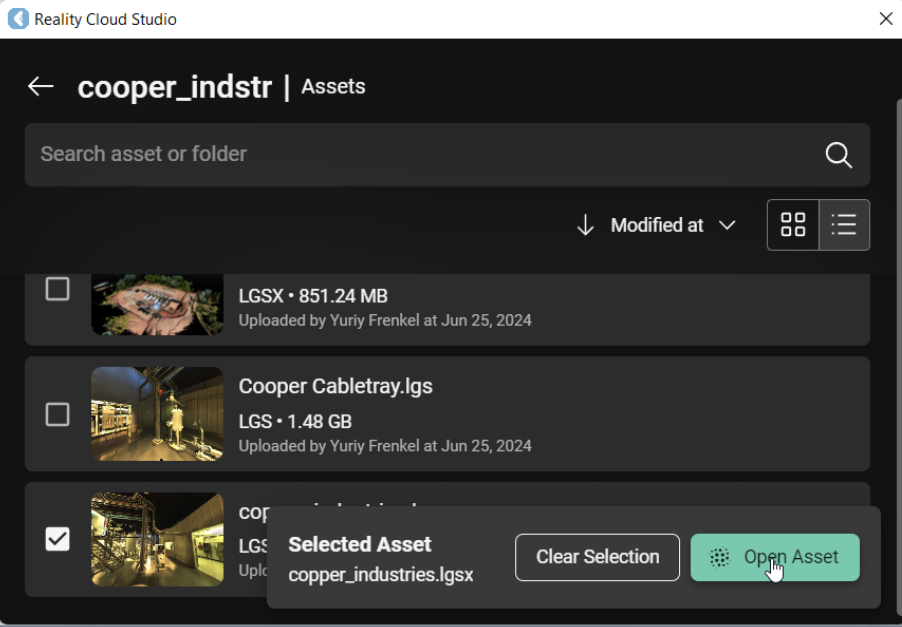Select the Cooper Cabletray.lgs checkbox
Screen dimensions: 902x627
click(58, 414)
